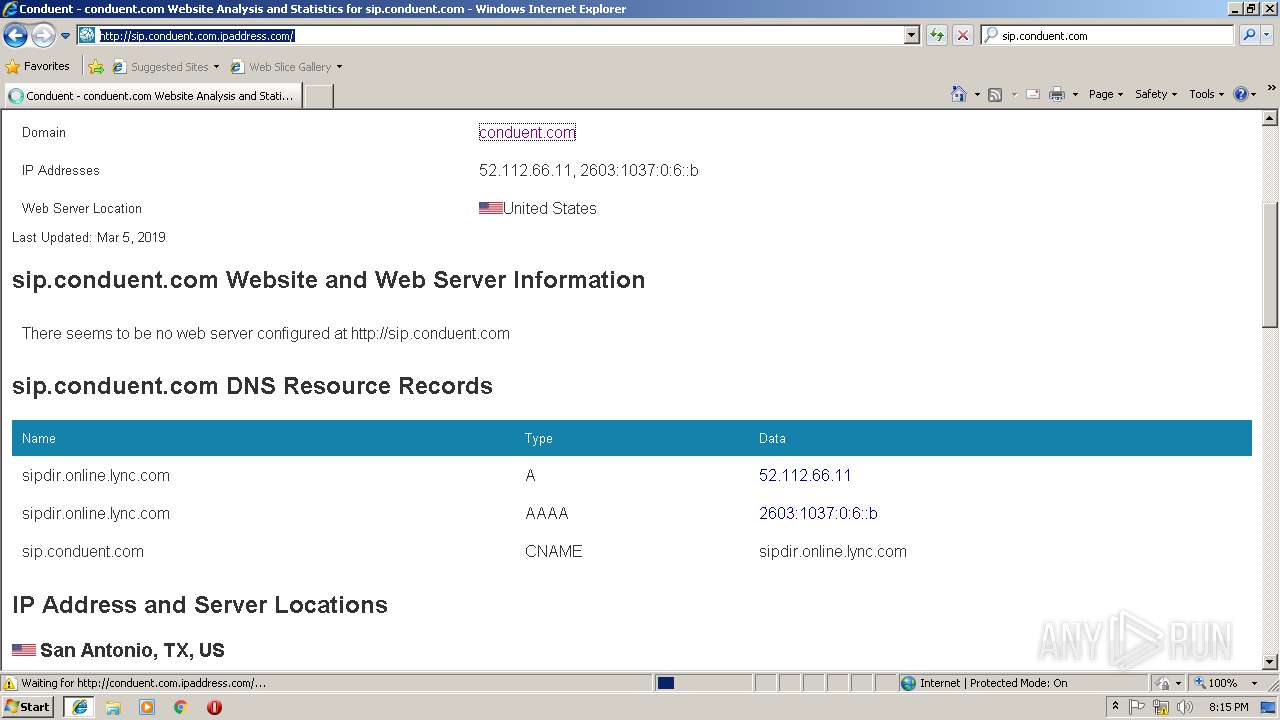Viewport: 1280px width, 720px height.
Task: Click the IP Addresses value text
Action: pyautogui.click(x=589, y=170)
